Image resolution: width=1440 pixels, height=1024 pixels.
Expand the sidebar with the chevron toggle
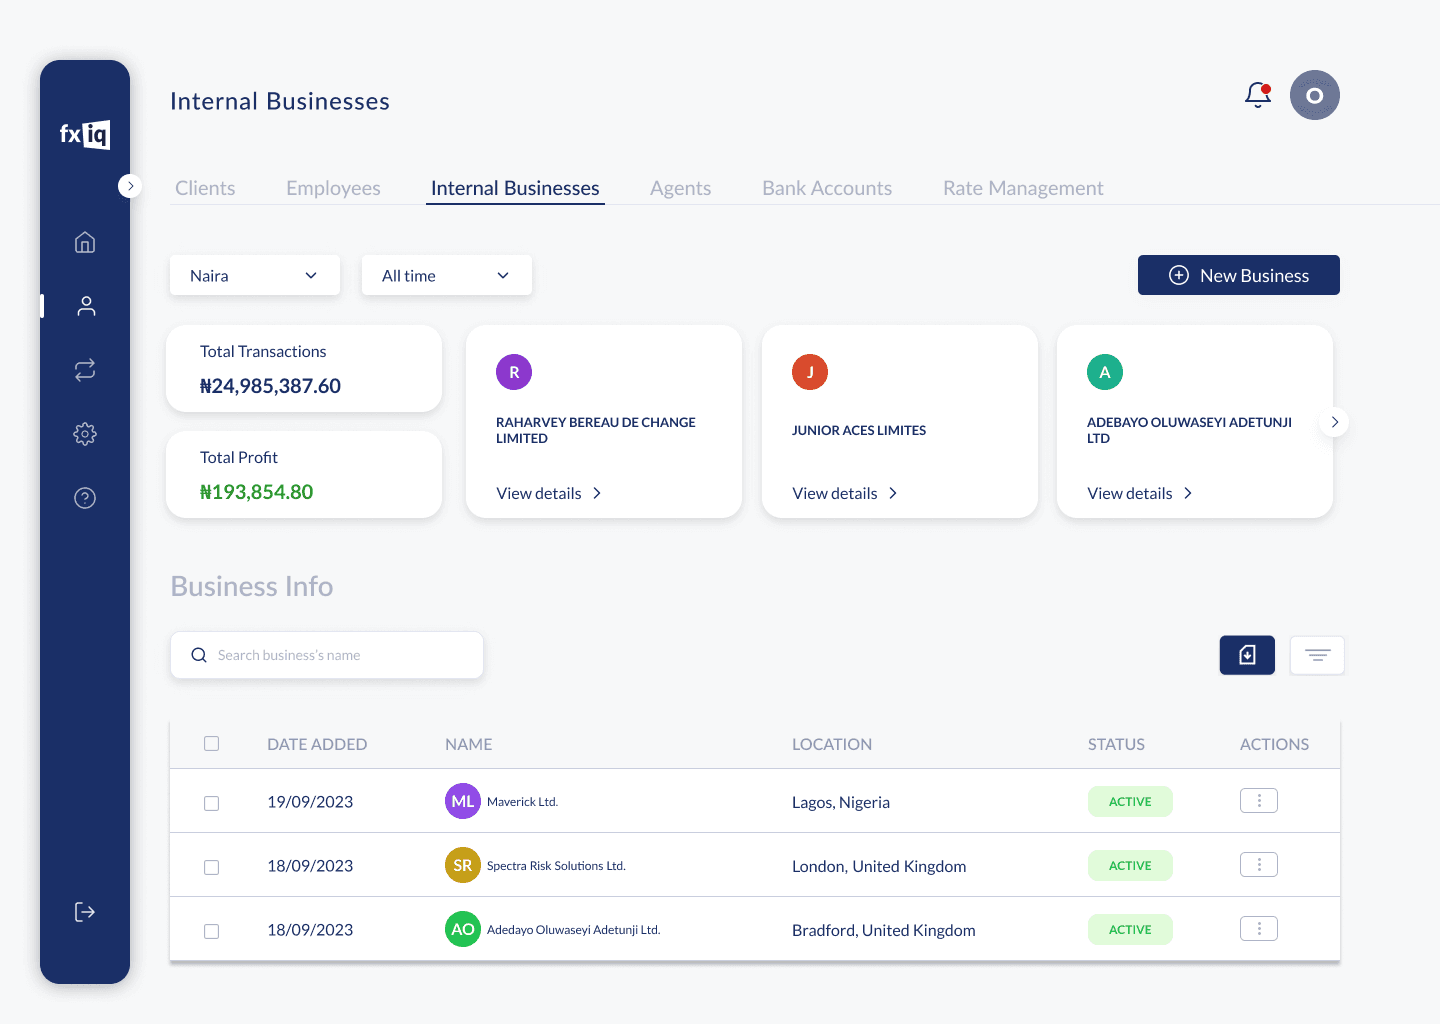tap(130, 186)
